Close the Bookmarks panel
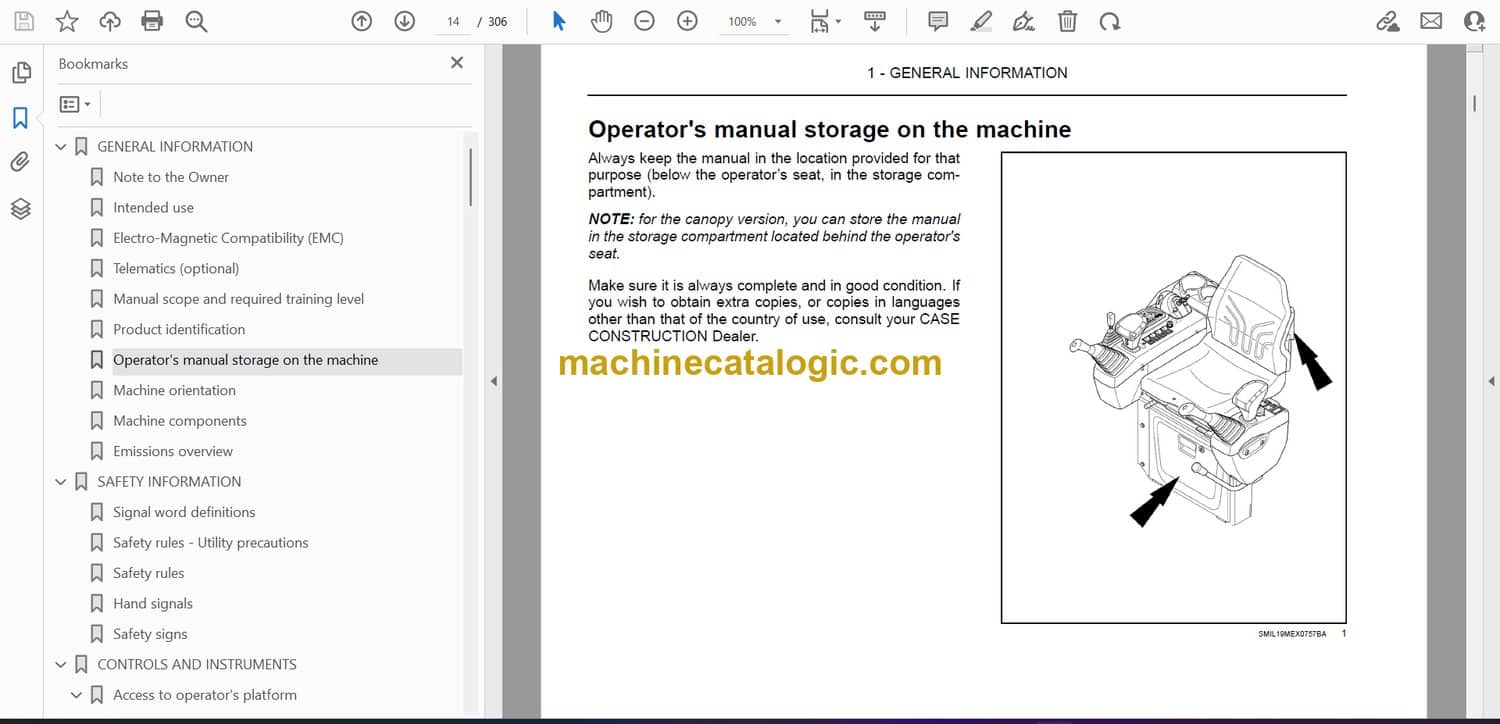This screenshot has width=1500, height=724. click(457, 63)
